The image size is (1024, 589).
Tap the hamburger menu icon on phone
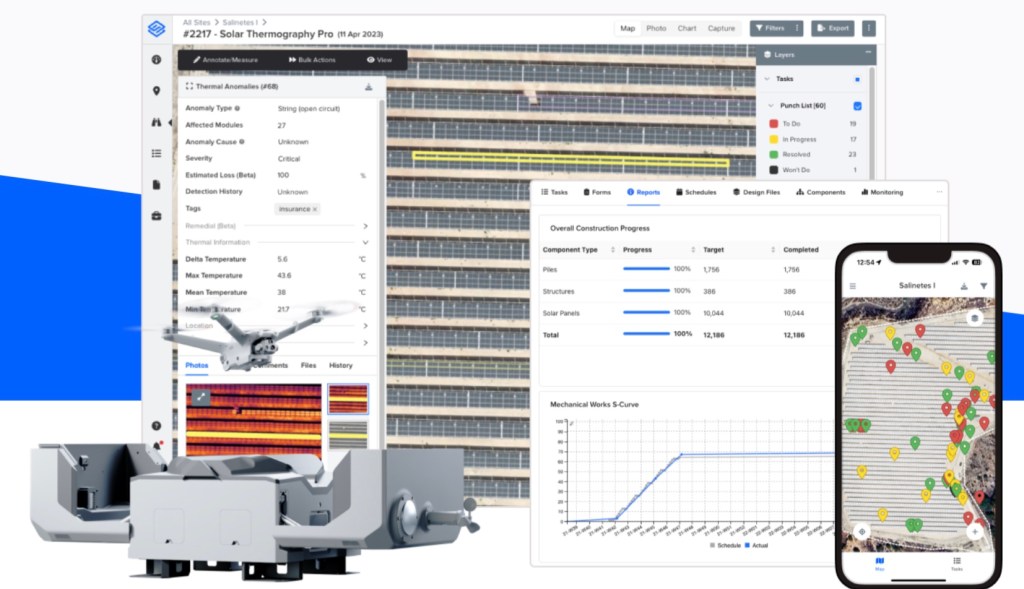[853, 286]
